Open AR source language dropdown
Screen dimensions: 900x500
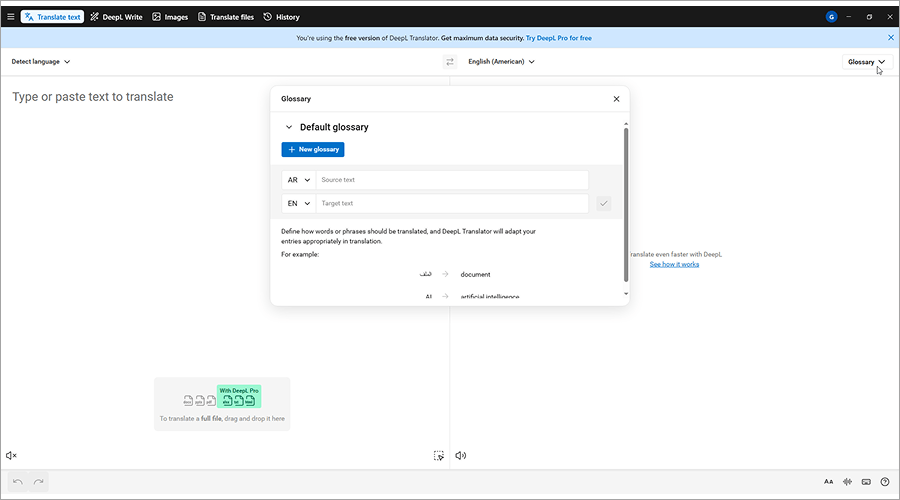(x=298, y=180)
